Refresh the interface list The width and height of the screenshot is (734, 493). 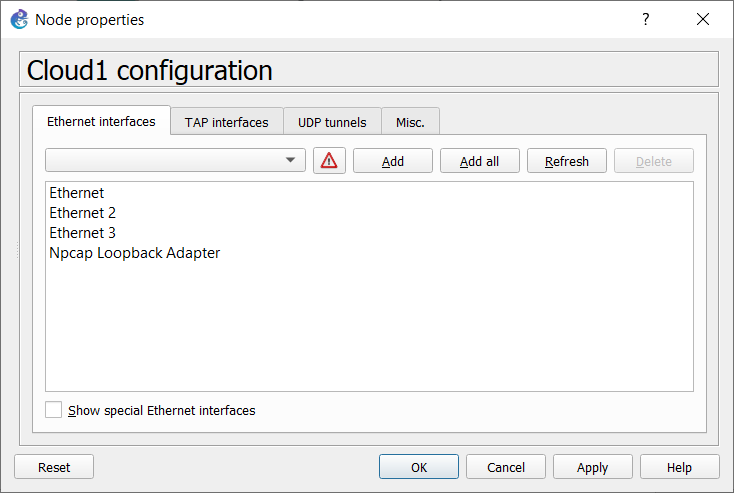tap(566, 161)
